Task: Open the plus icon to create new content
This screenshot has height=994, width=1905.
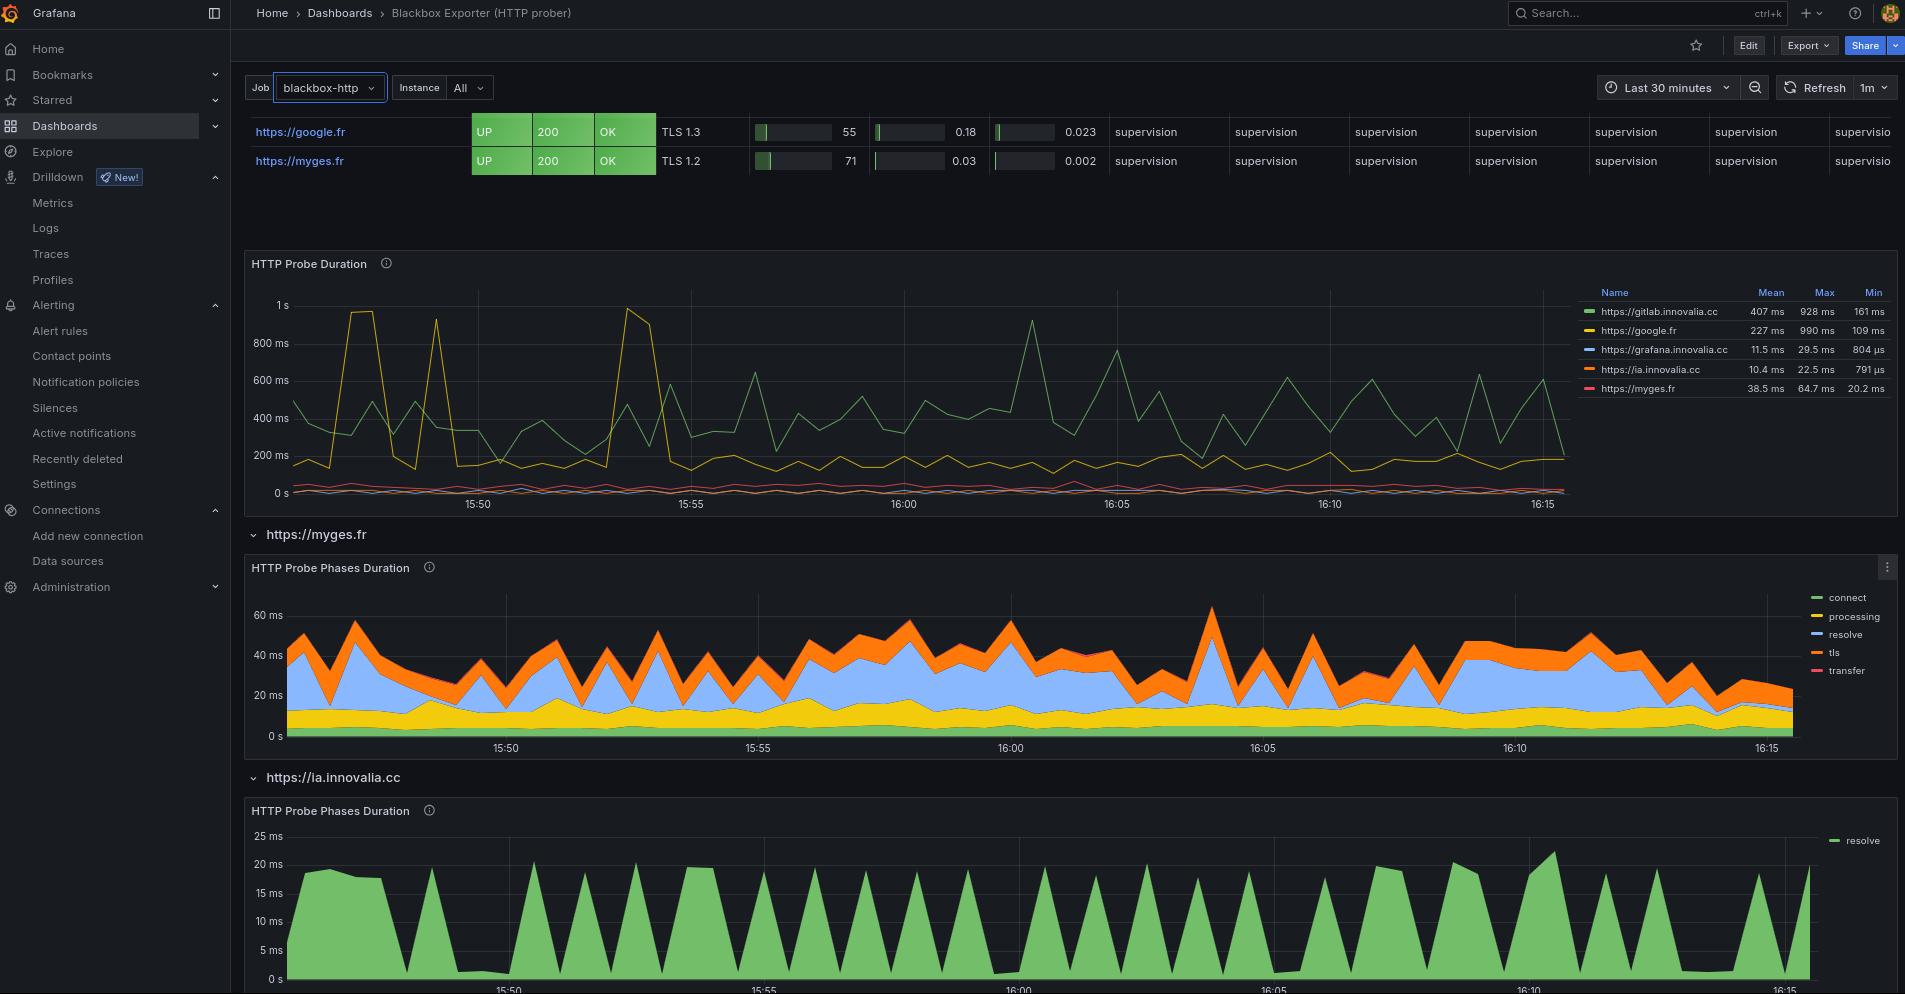Action: 1807,13
